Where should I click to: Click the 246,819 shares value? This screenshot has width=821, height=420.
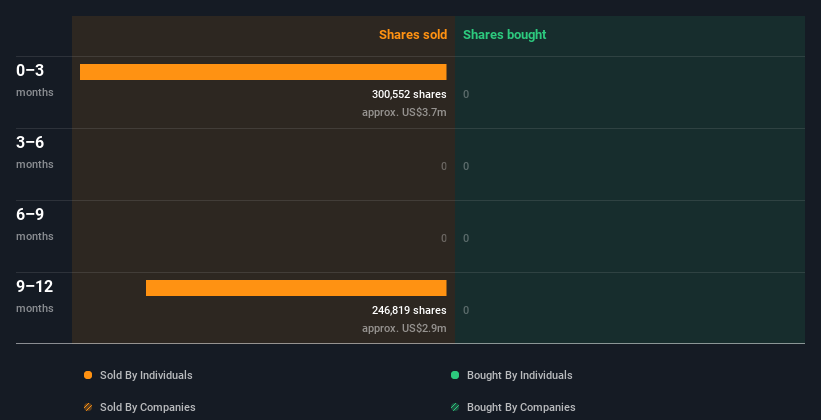coord(409,311)
